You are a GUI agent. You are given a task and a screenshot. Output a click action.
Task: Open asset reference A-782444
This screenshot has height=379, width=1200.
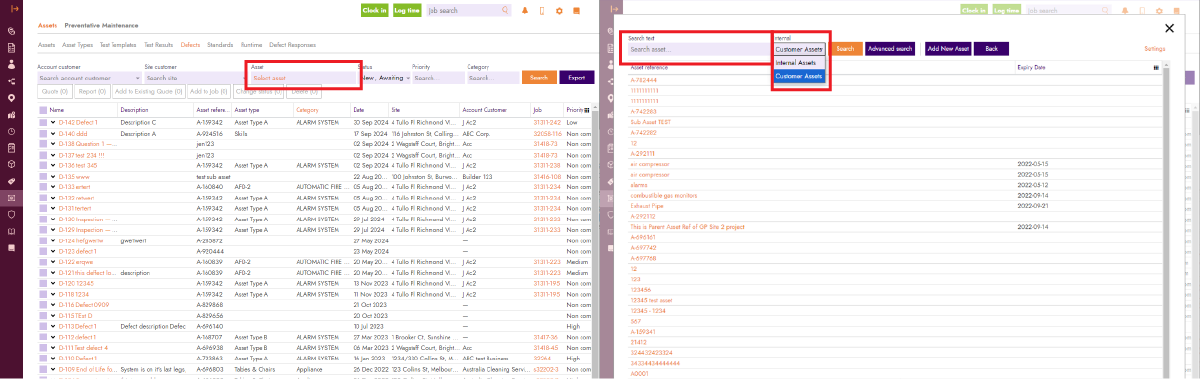point(643,79)
